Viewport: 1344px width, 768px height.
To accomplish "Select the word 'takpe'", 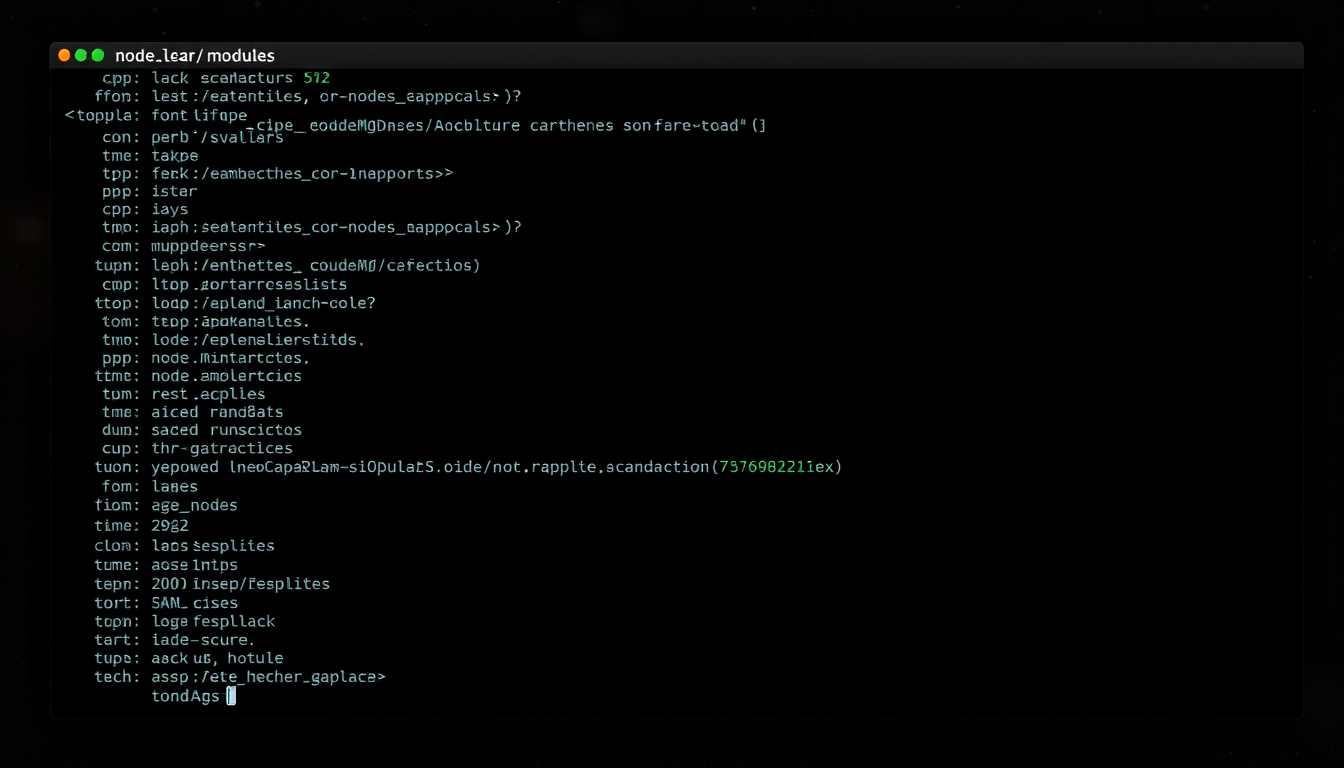I will point(175,156).
